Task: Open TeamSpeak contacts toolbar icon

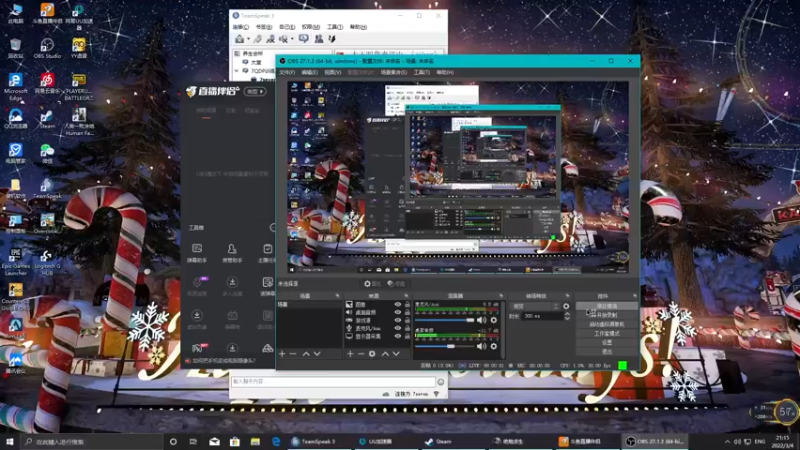Action: pyautogui.click(x=318, y=39)
